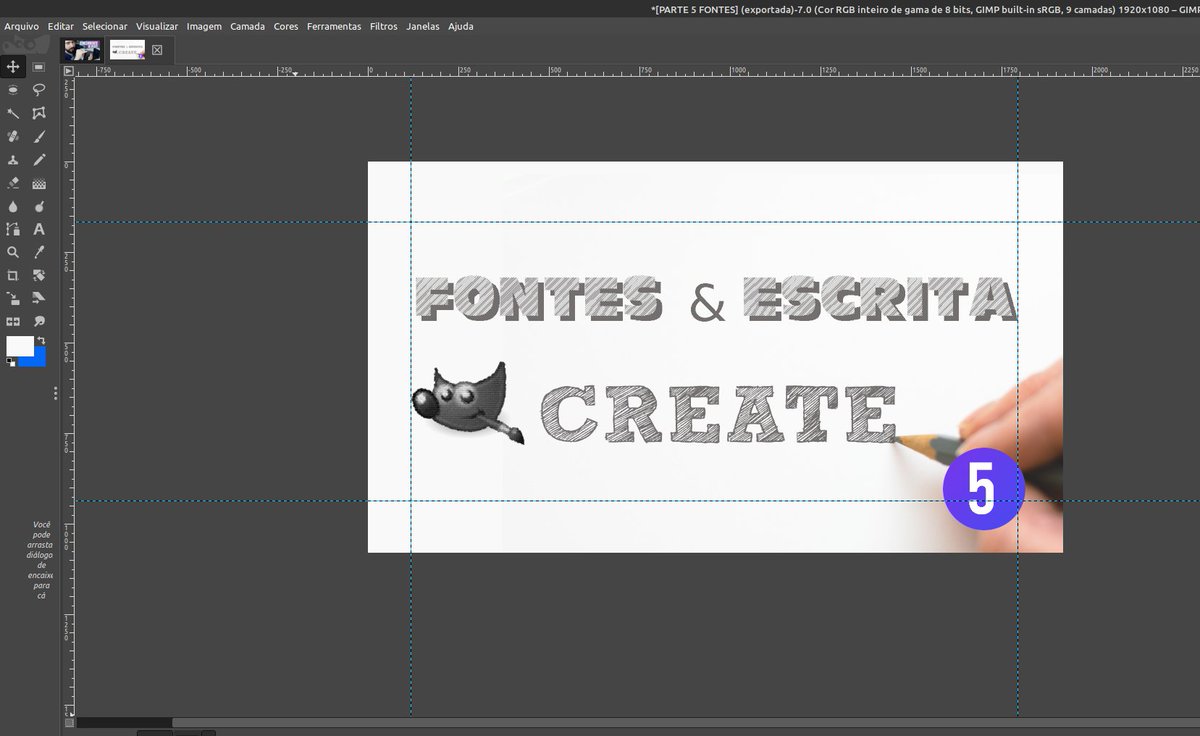This screenshot has height=736, width=1200.
Task: Select the Heal bandage tool
Action: coord(13,136)
